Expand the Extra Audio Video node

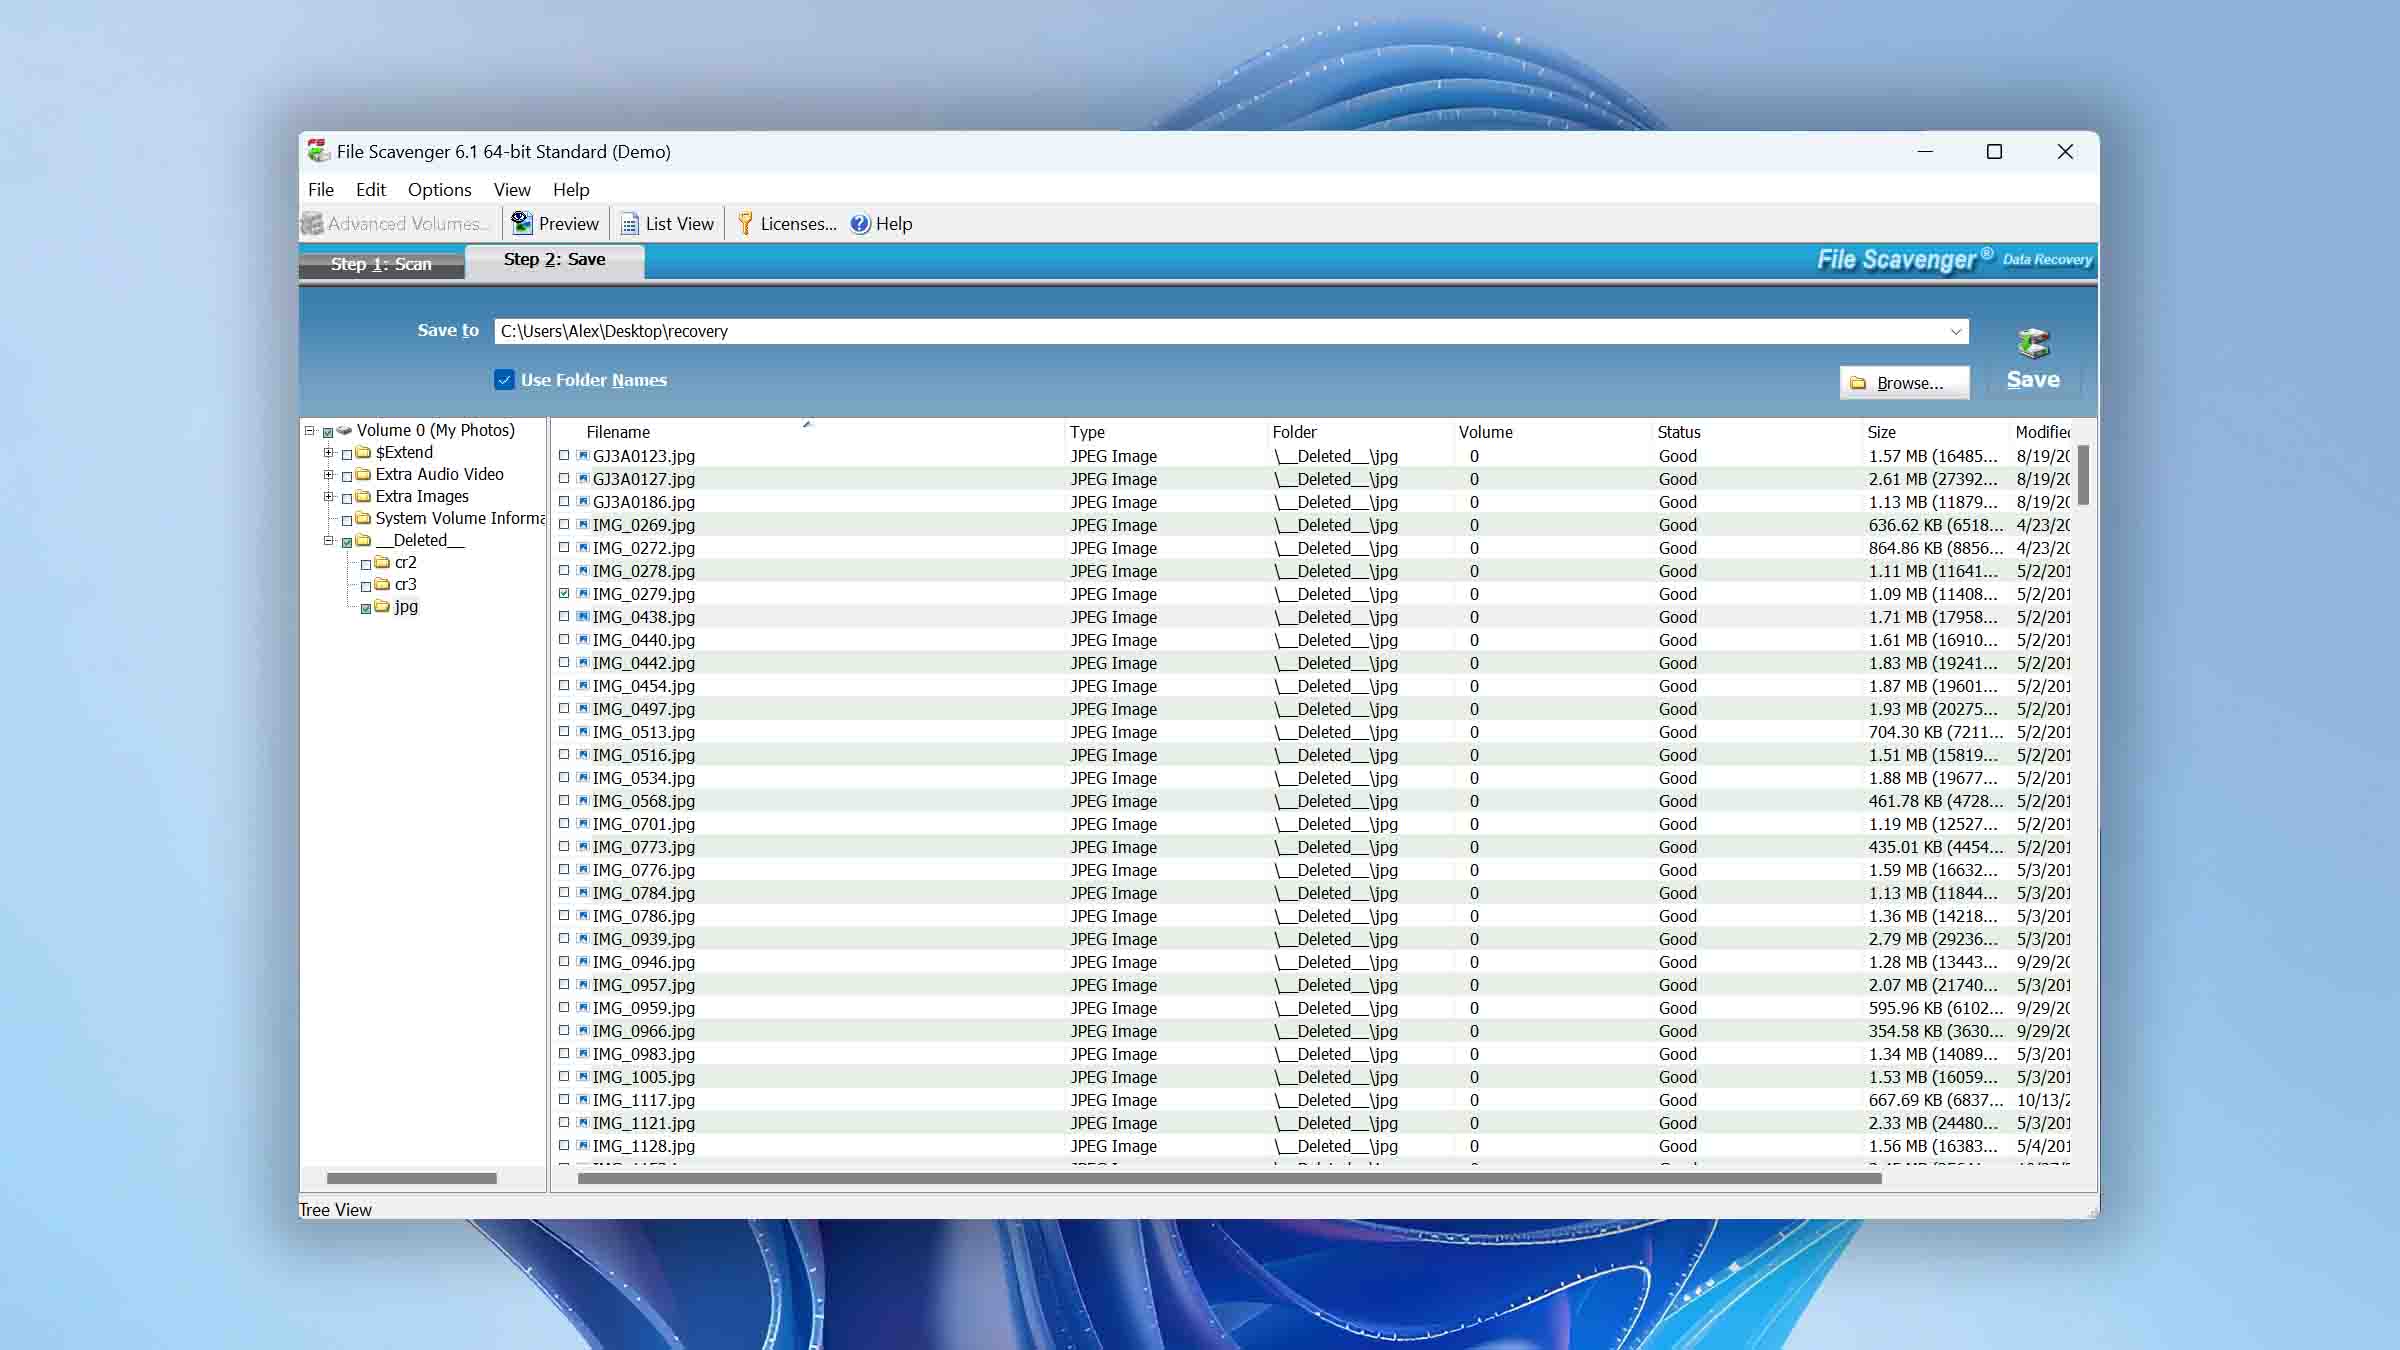[x=328, y=475]
